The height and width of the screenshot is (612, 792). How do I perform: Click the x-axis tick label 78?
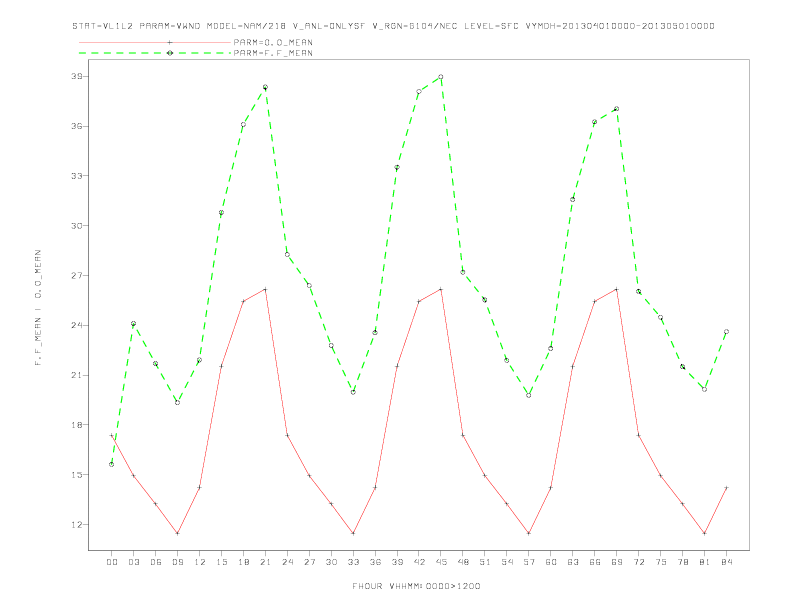[683, 562]
